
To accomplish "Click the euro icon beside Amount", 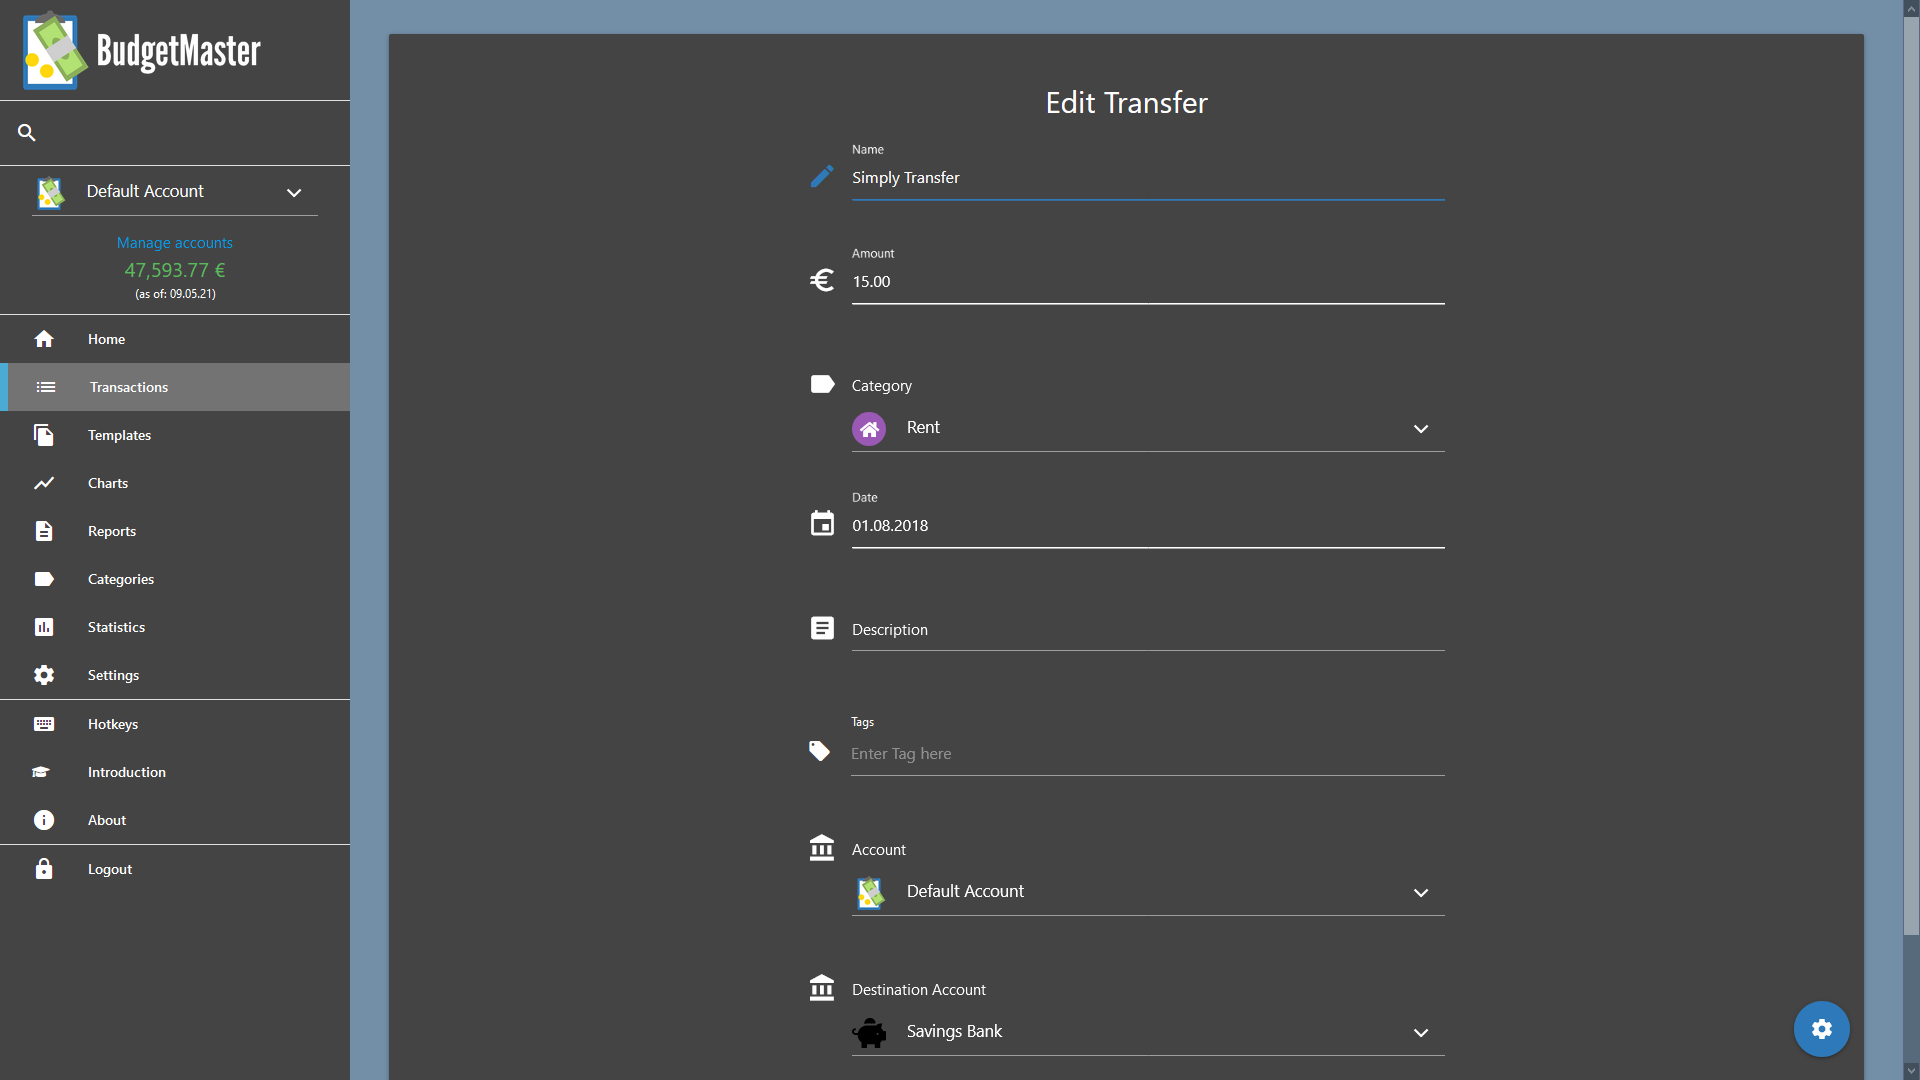I will (x=822, y=281).
